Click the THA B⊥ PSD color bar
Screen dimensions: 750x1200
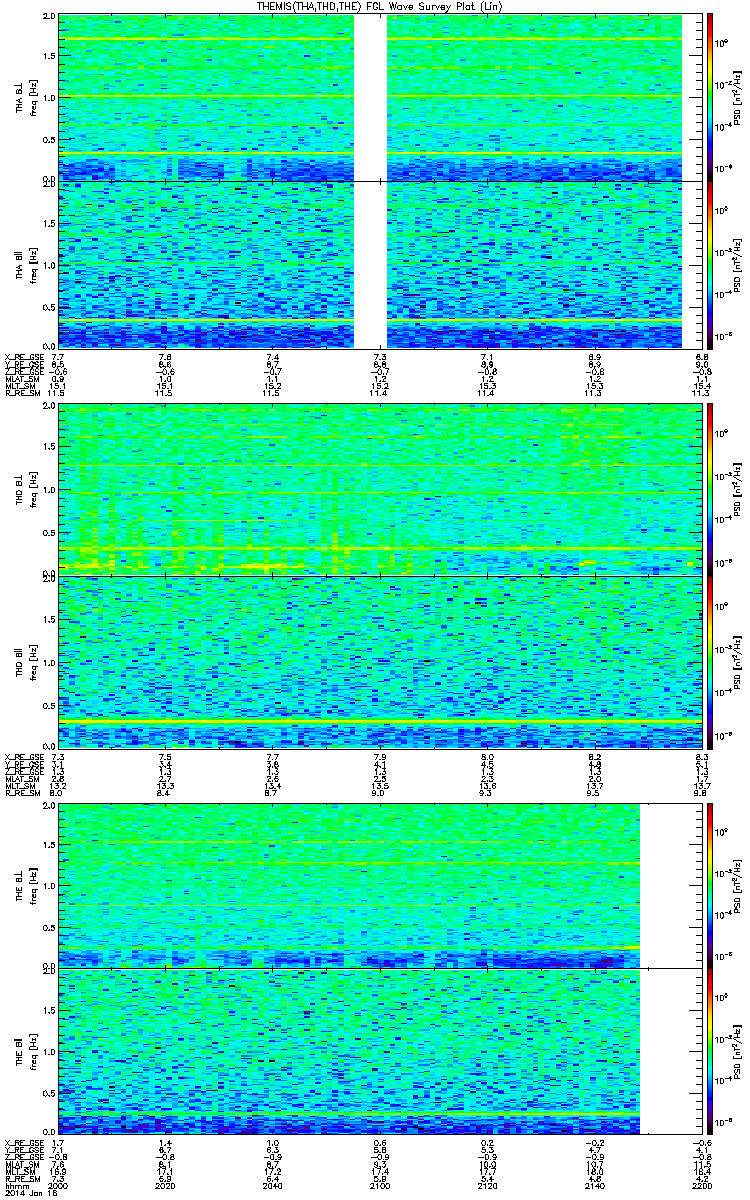pos(711,98)
